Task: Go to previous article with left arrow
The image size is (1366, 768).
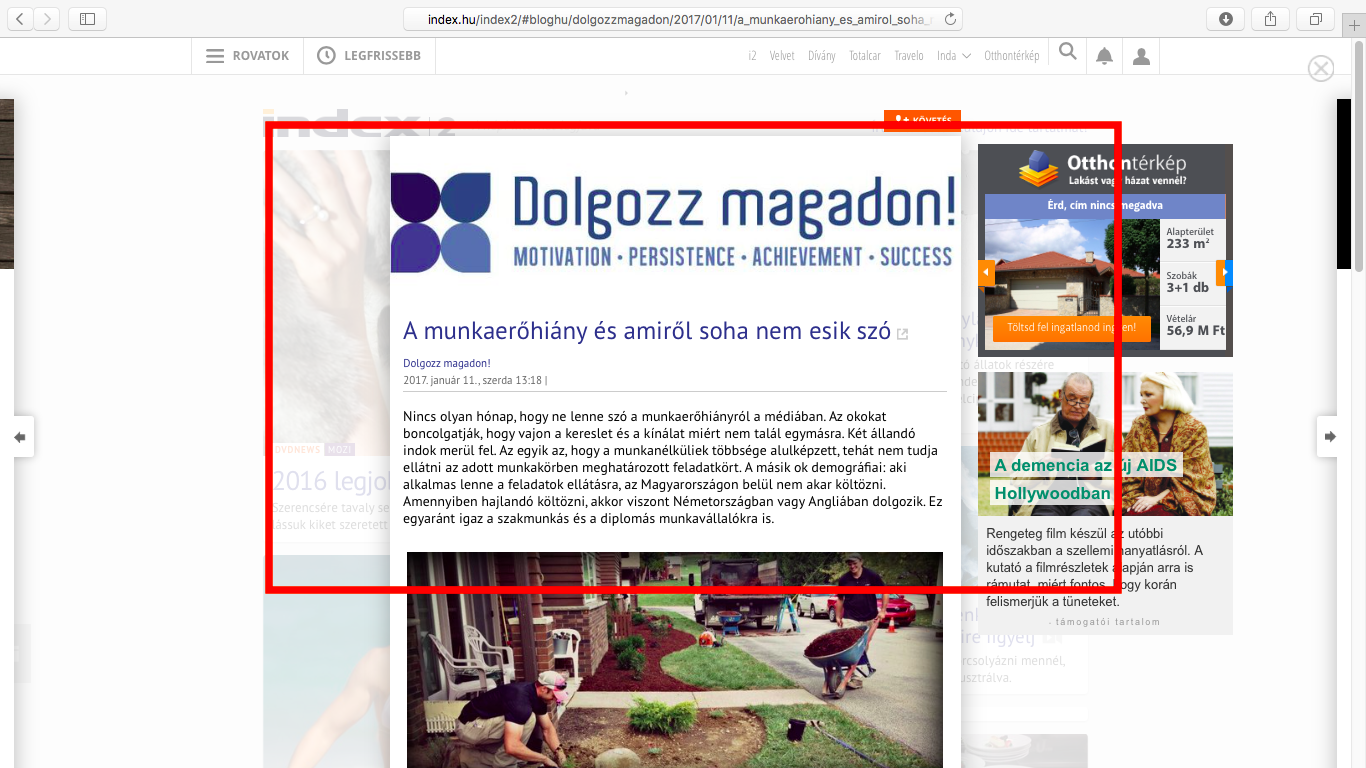Action: pyautogui.click(x=19, y=437)
